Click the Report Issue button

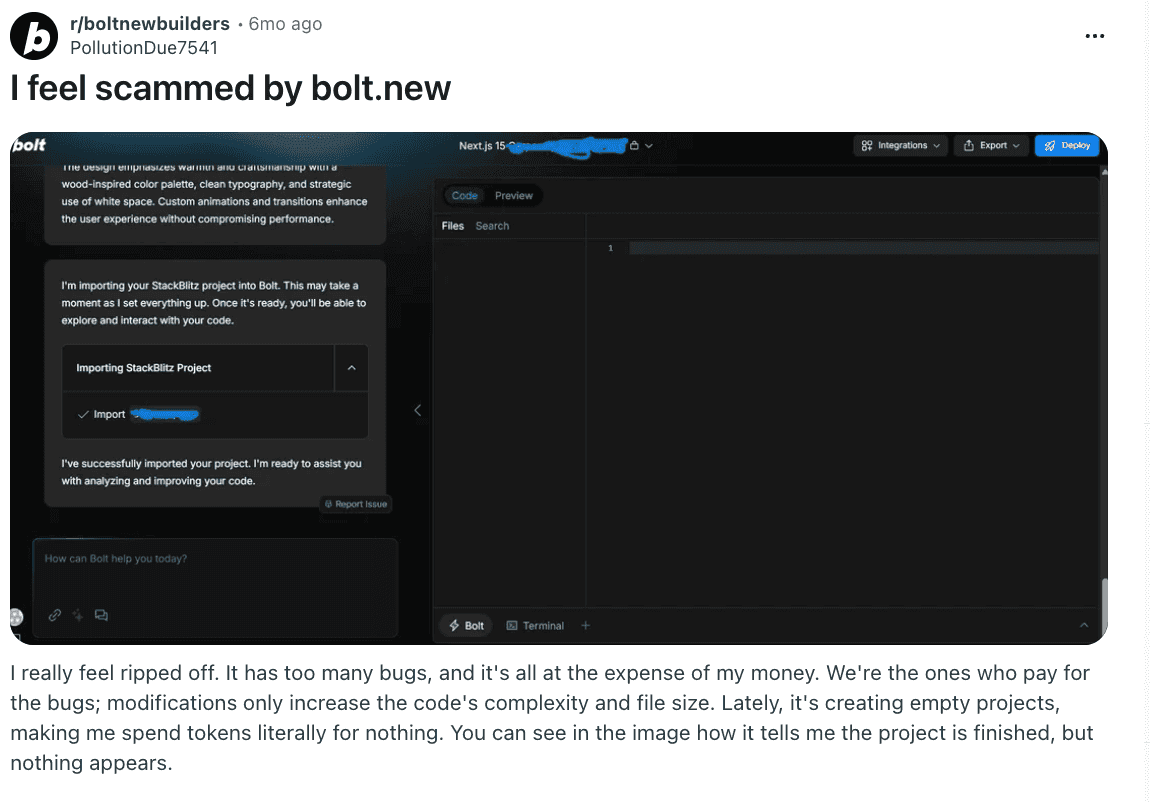355,504
